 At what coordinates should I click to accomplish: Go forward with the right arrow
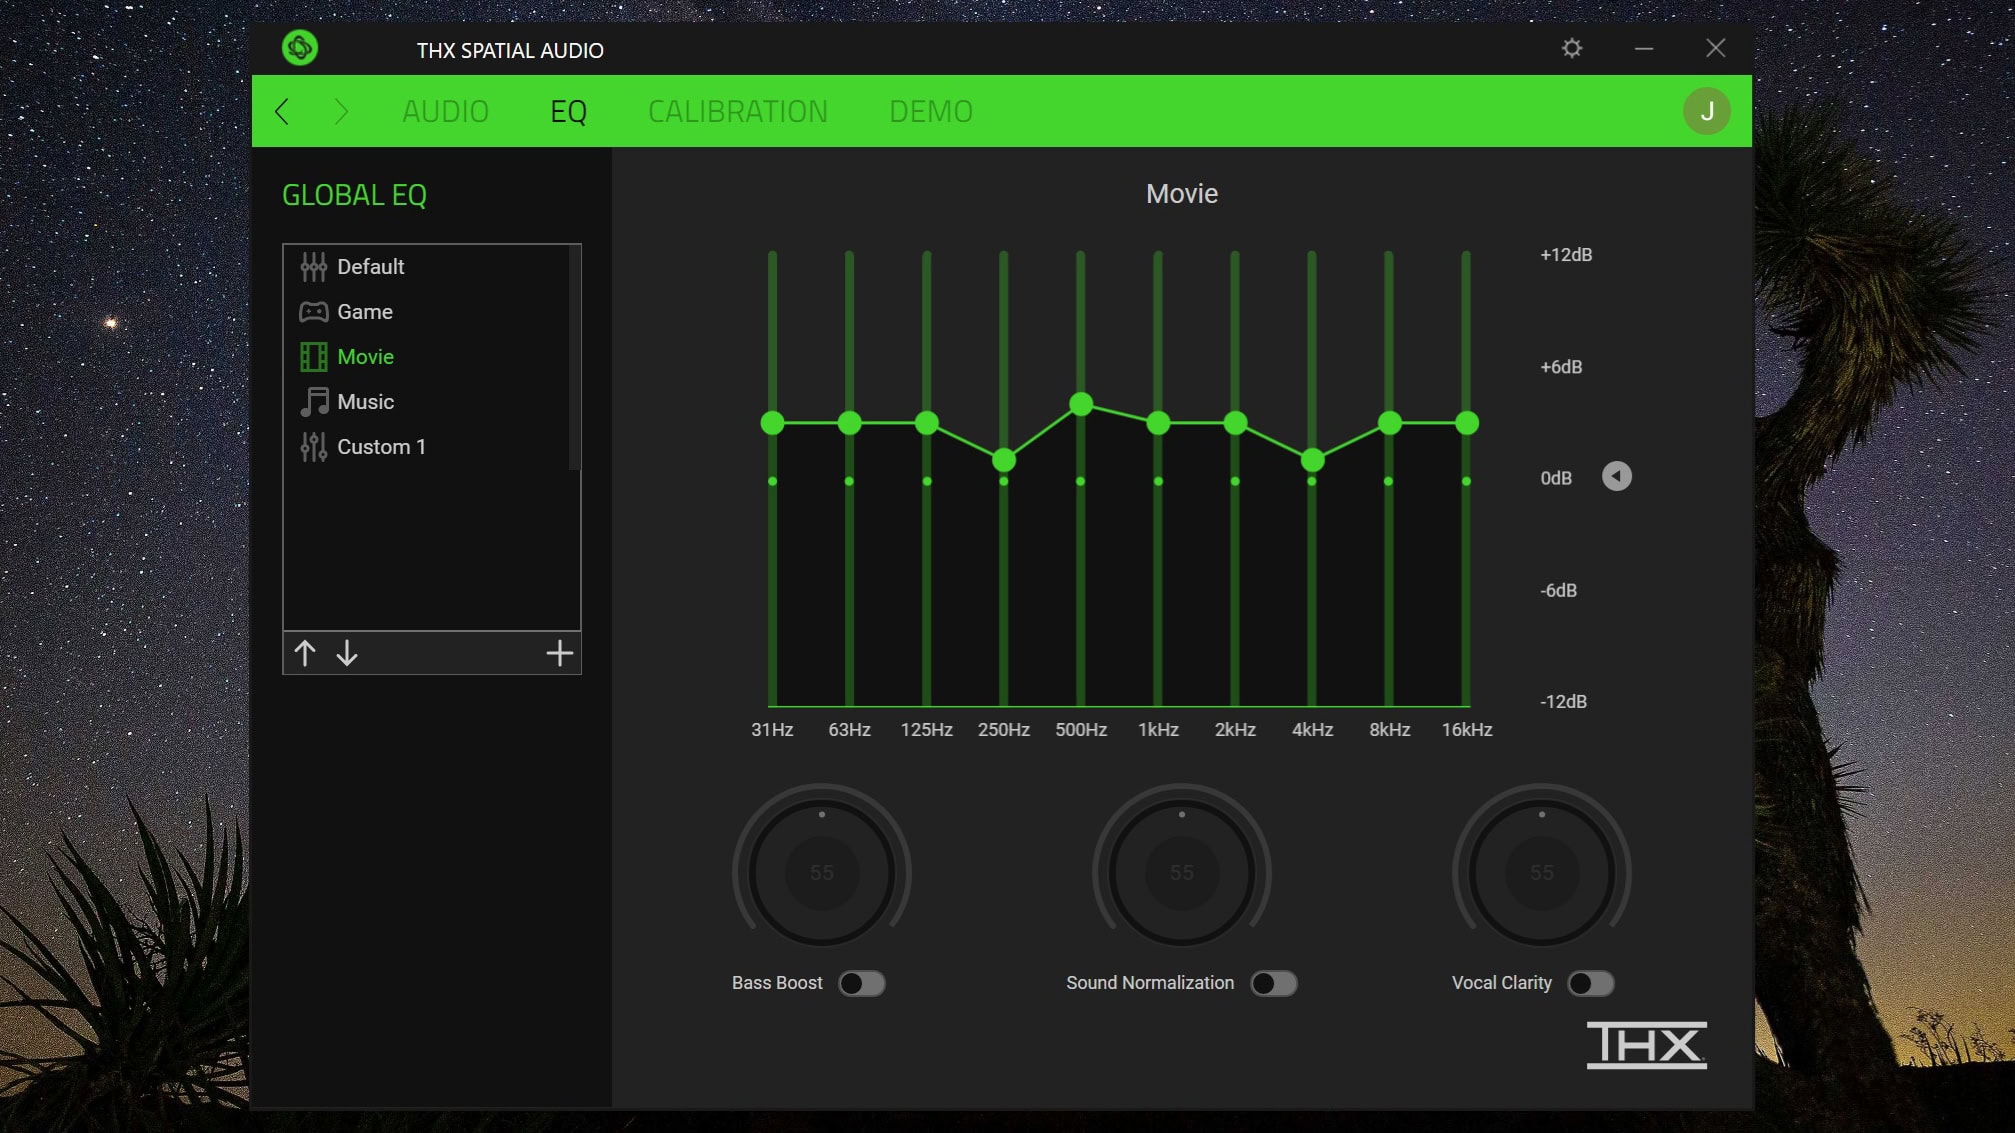click(340, 111)
